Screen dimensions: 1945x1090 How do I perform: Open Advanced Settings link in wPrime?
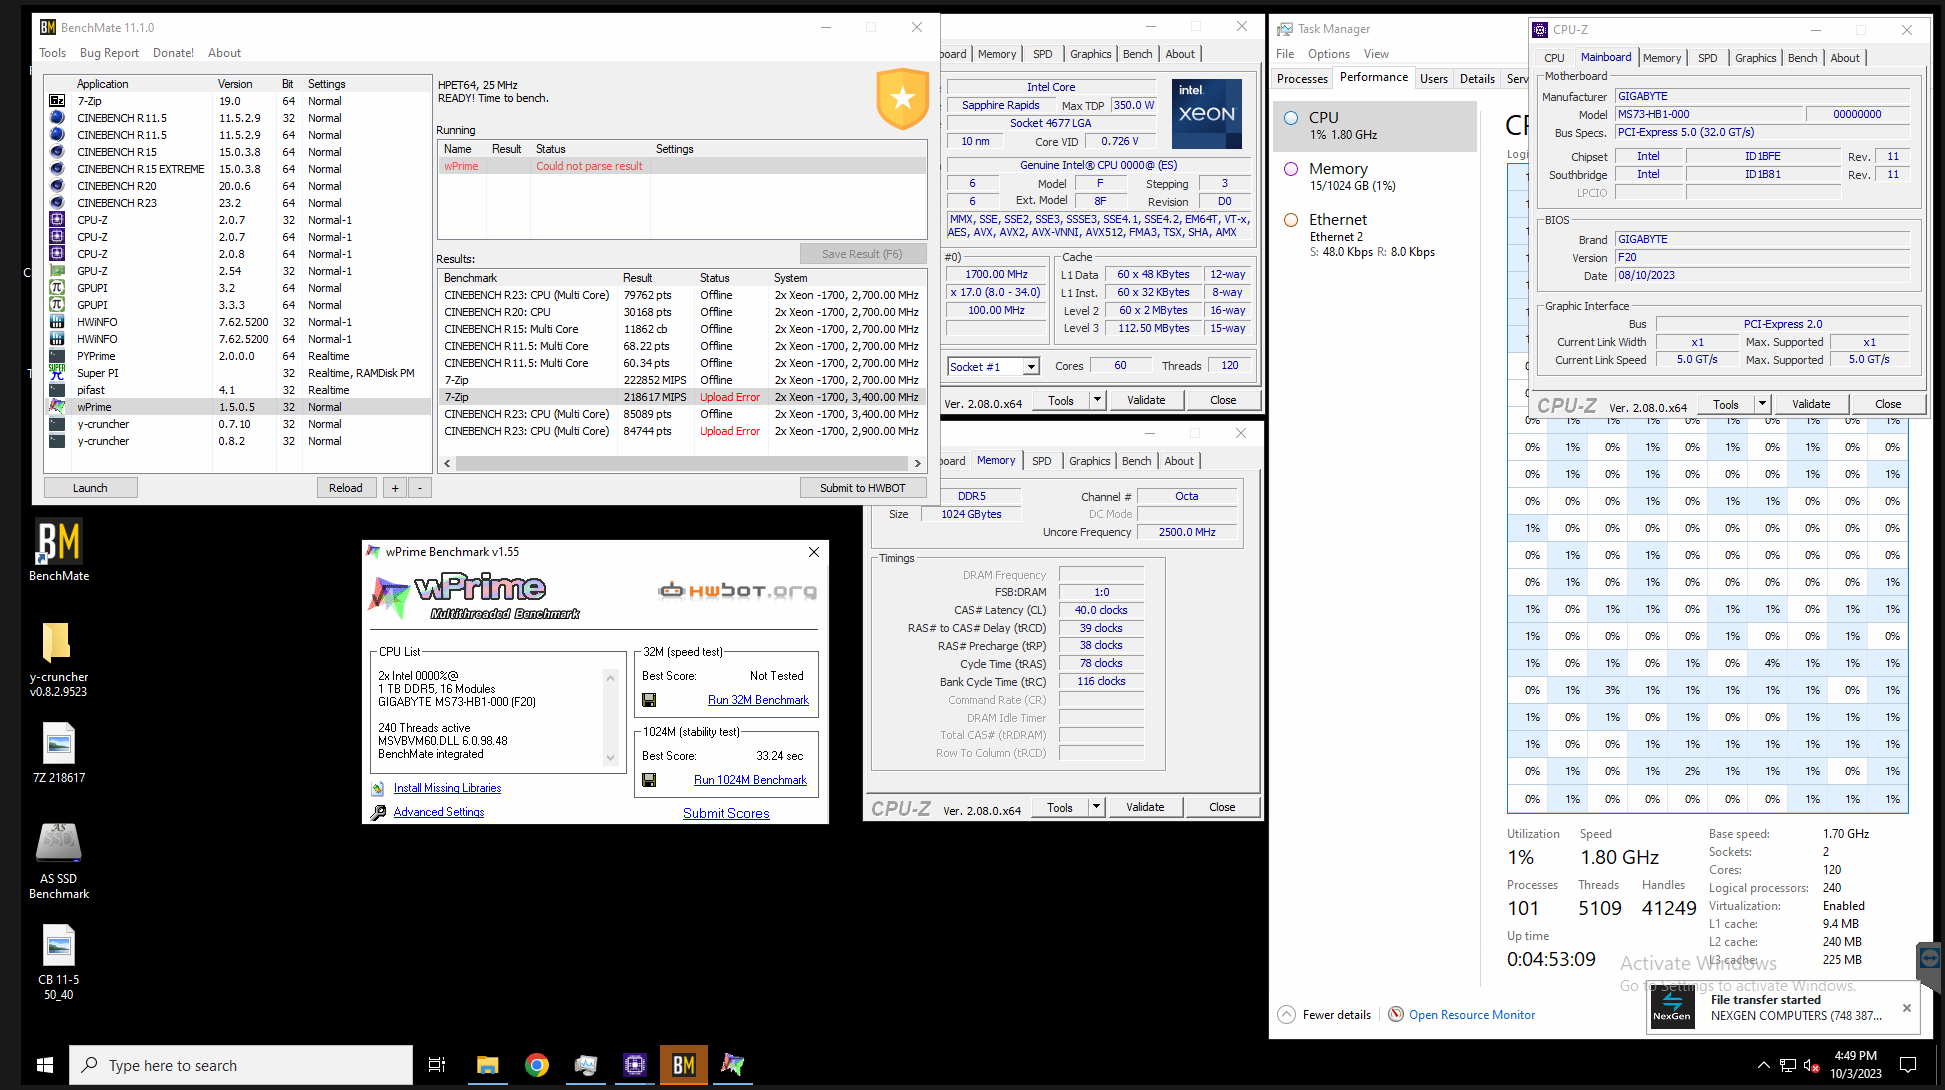[439, 812]
